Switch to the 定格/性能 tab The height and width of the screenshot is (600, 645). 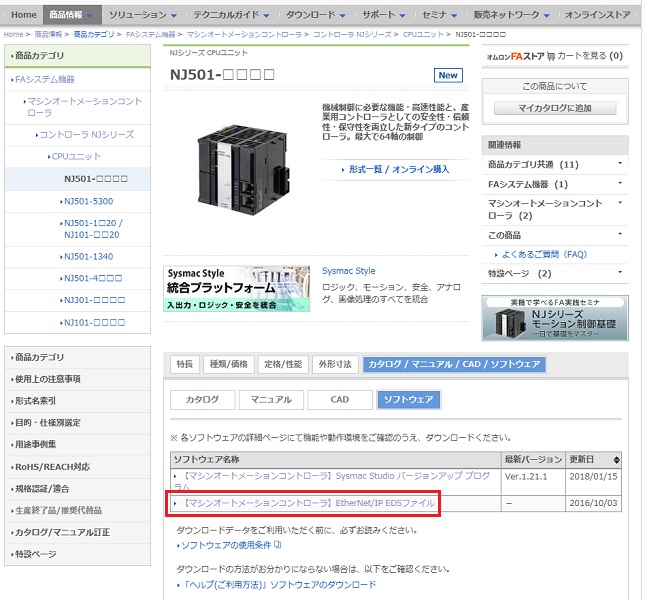(283, 364)
